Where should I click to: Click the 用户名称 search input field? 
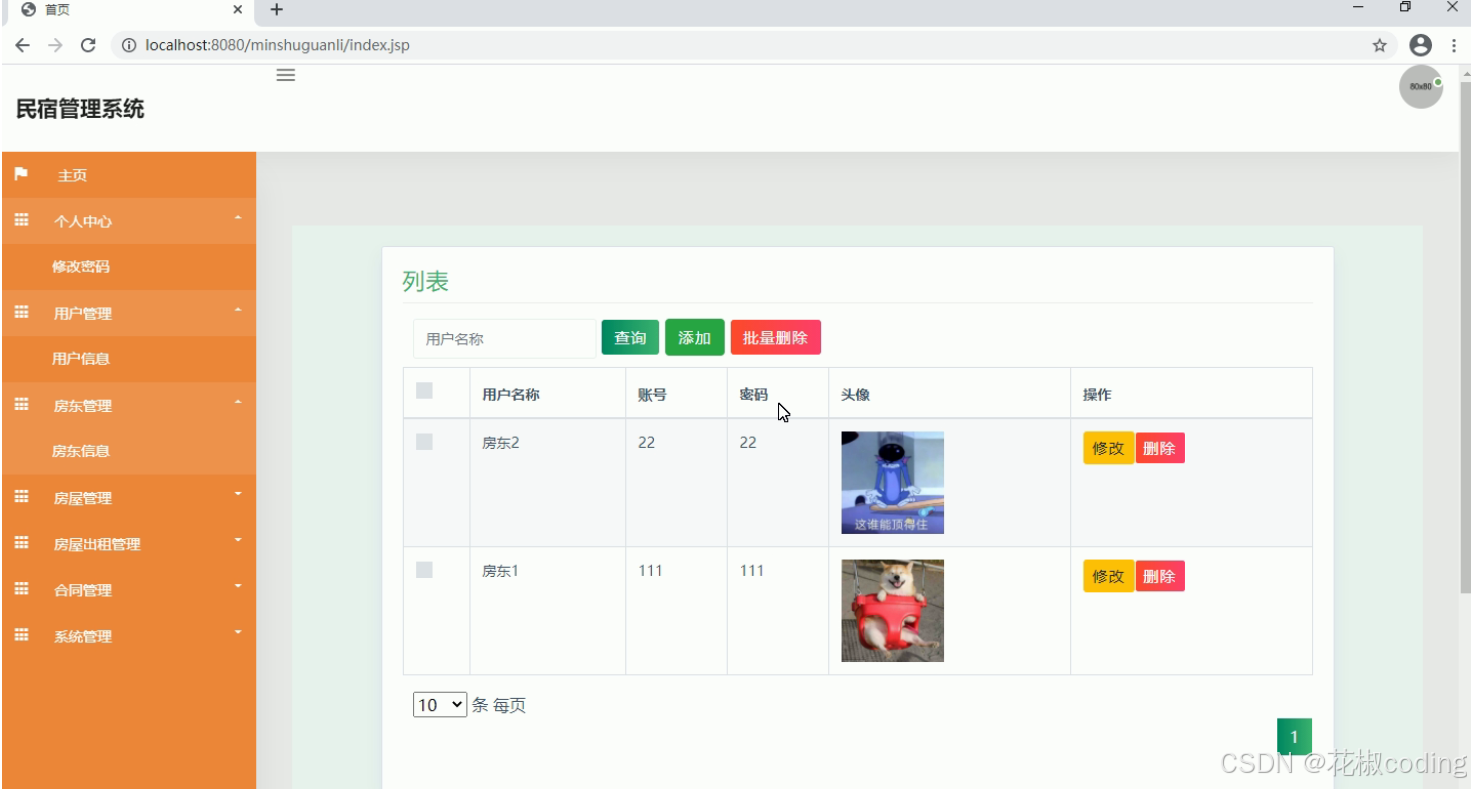coord(503,338)
